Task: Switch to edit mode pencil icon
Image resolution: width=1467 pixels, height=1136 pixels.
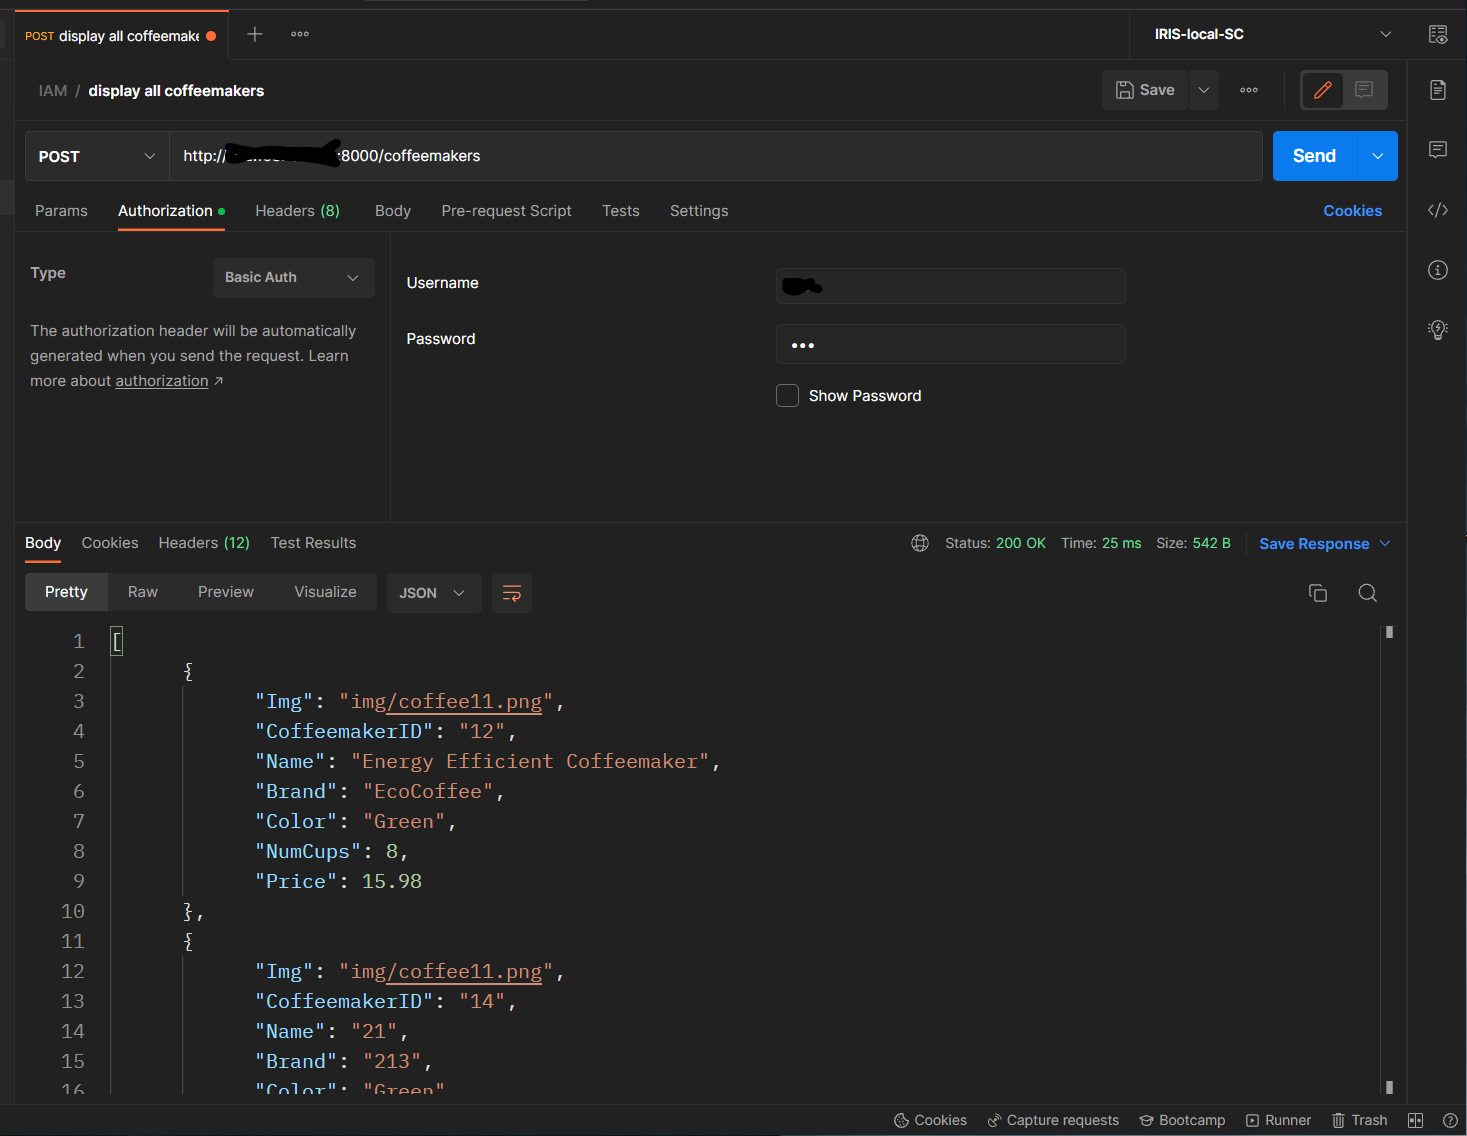Action: click(1322, 90)
